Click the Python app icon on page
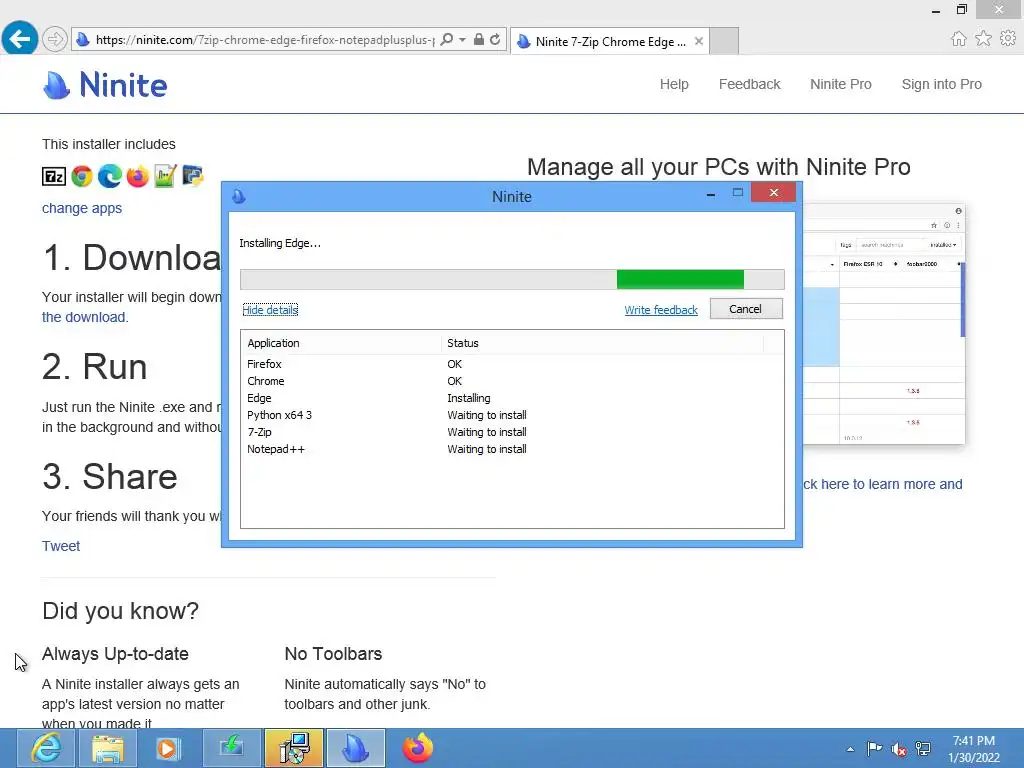The image size is (1024, 768). pos(193,176)
